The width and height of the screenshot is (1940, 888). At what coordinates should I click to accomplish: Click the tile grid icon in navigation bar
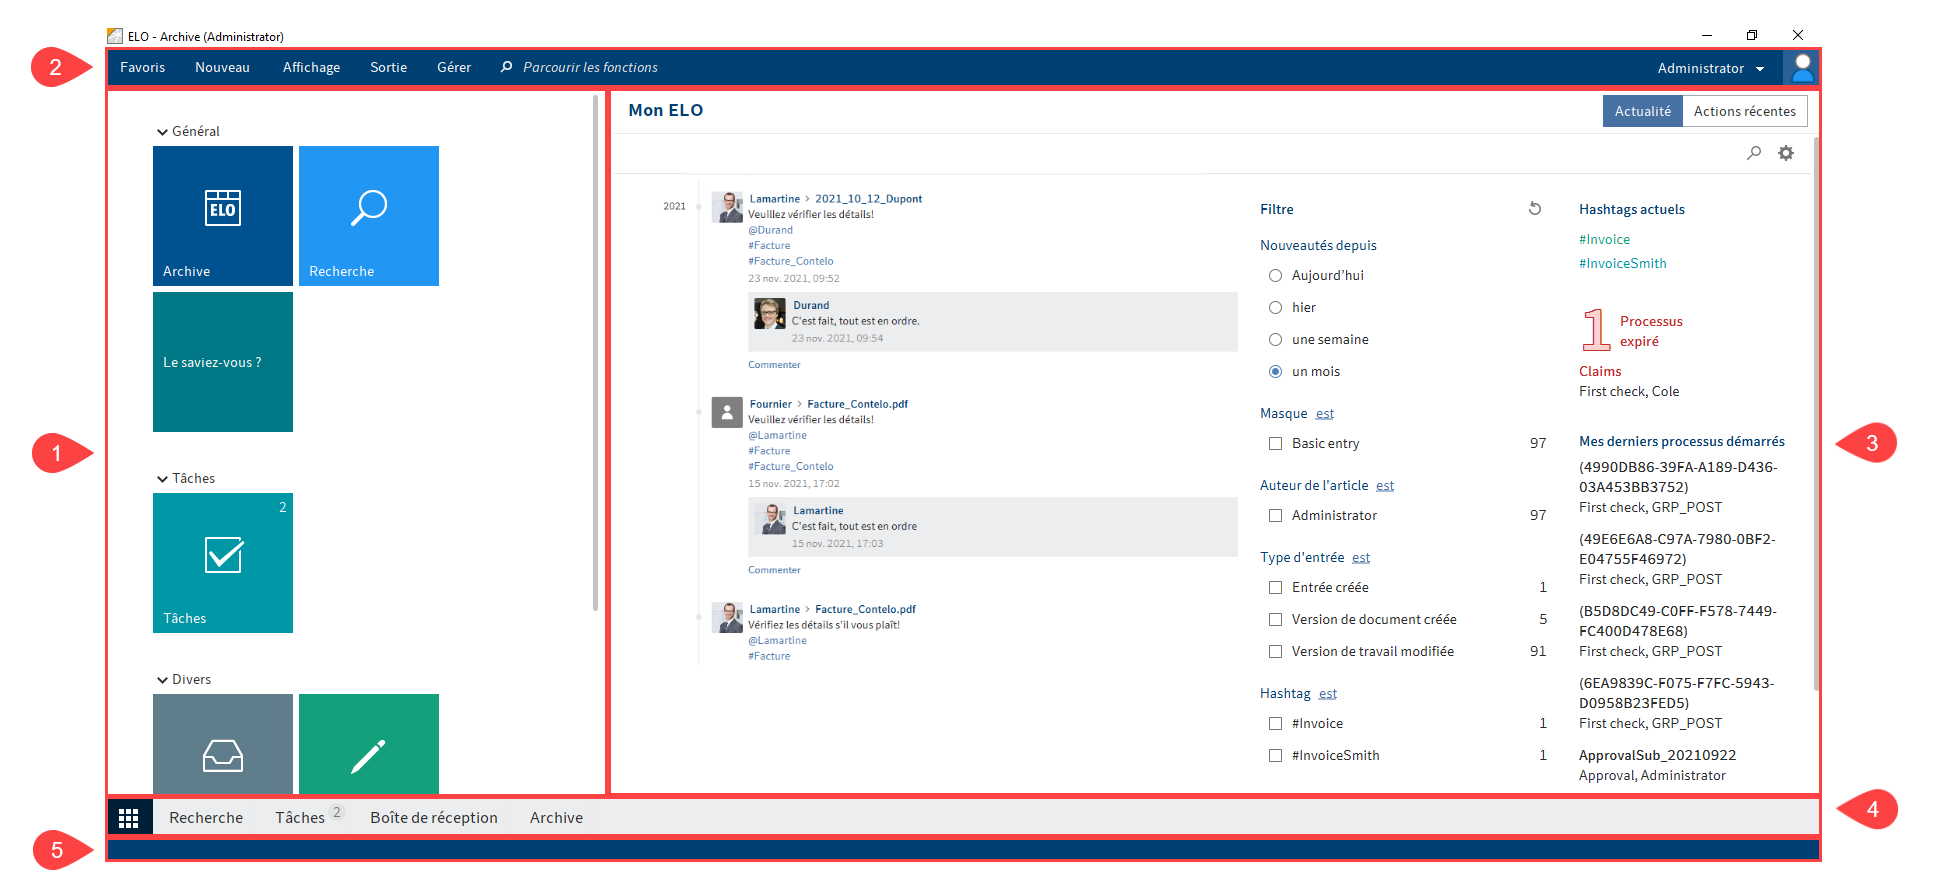(129, 818)
